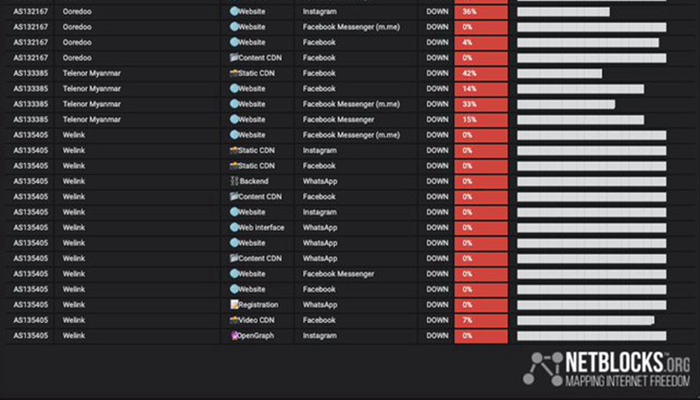The image size is (700, 400).
Task: Click the Mapping Internet Freedom tagline
Action: (627, 381)
